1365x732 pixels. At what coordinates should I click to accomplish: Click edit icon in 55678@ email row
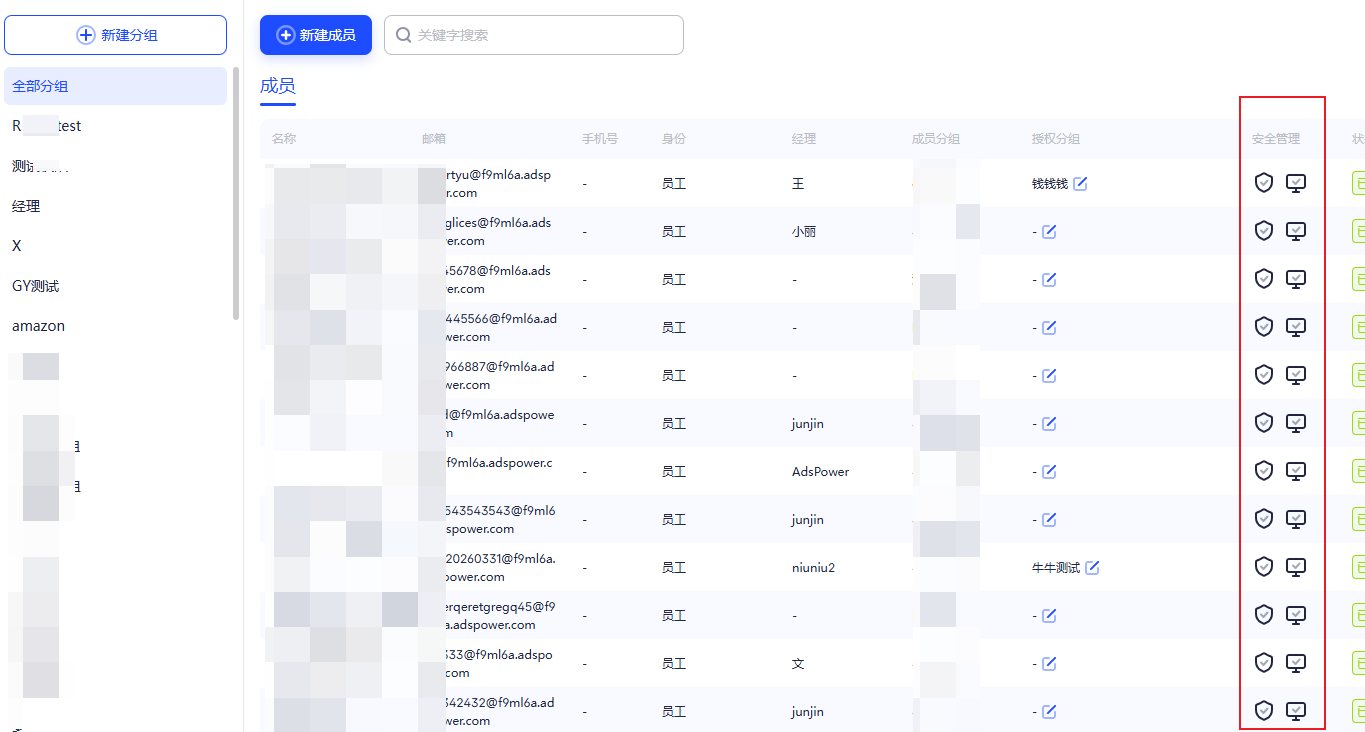pyautogui.click(x=1049, y=279)
